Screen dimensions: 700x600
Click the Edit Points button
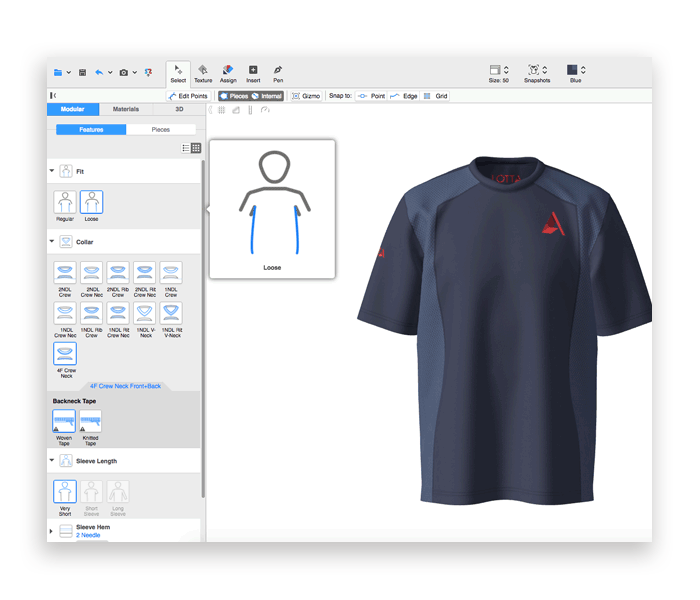(x=188, y=96)
